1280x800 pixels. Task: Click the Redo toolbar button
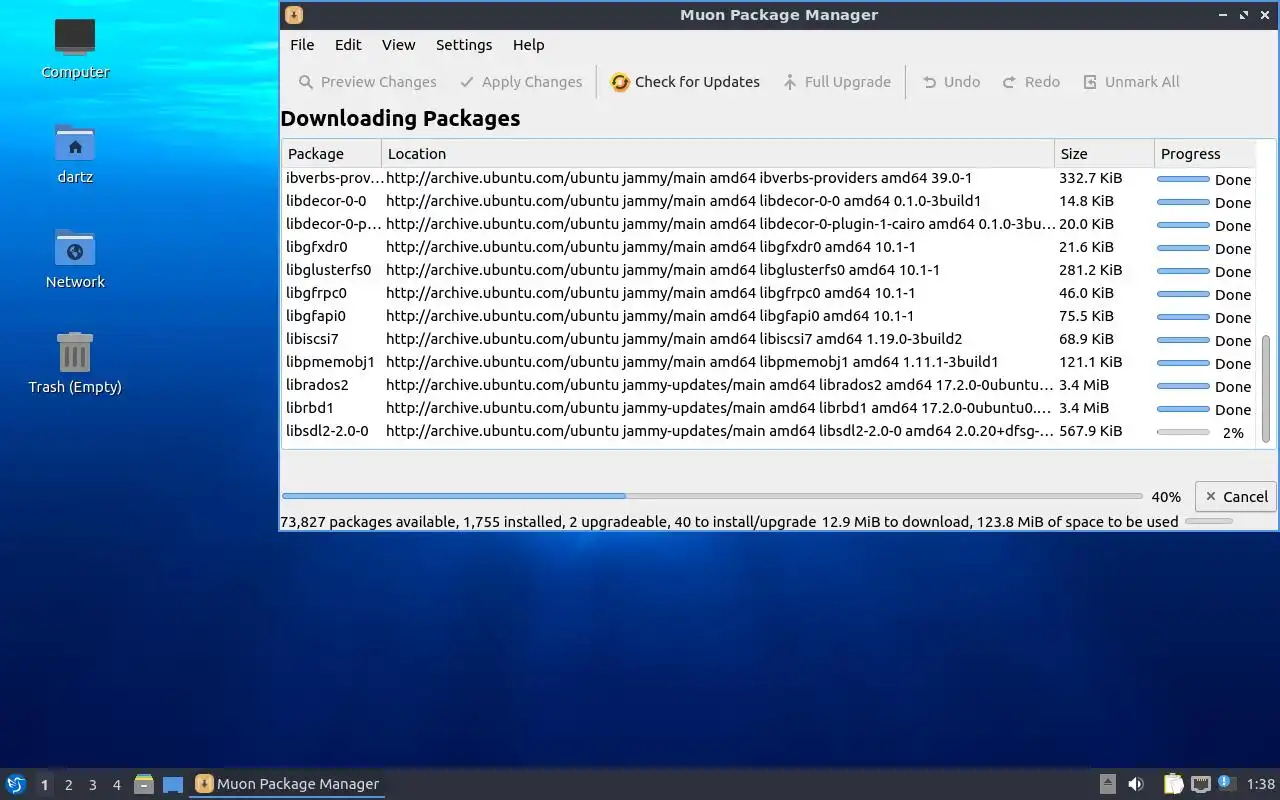[1031, 82]
